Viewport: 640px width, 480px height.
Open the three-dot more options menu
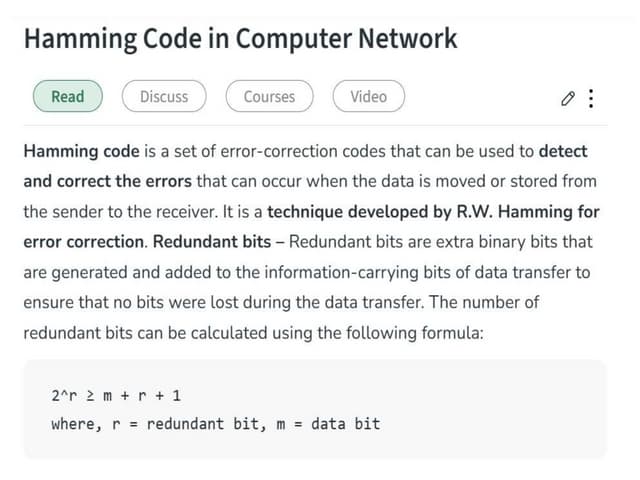591,98
